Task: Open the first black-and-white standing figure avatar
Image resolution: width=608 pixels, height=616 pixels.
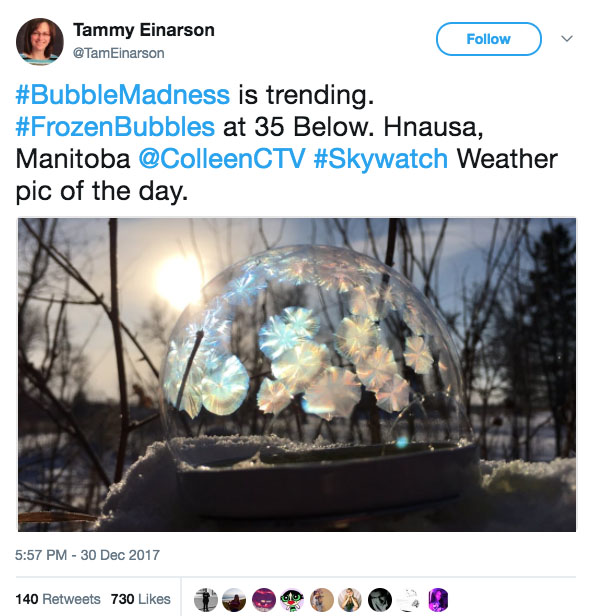Action: tap(205, 600)
